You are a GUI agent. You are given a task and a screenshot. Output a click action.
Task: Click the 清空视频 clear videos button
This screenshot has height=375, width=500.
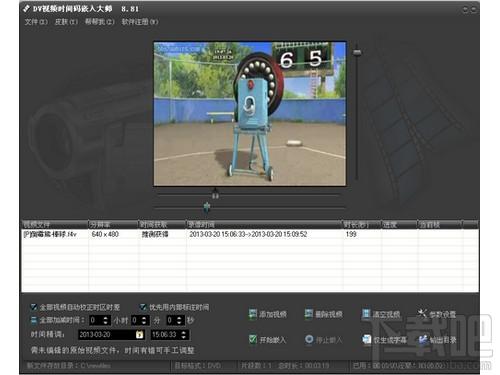pyautogui.click(x=381, y=314)
